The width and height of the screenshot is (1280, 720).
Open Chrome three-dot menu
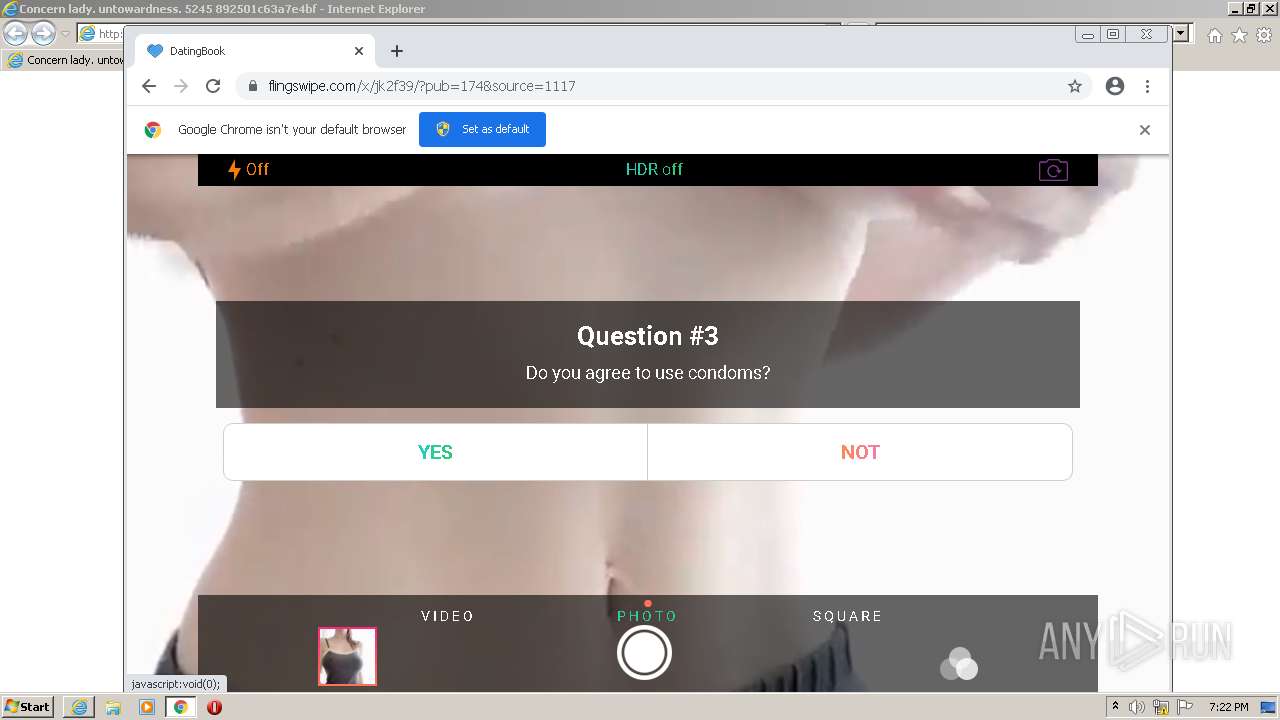[1147, 86]
